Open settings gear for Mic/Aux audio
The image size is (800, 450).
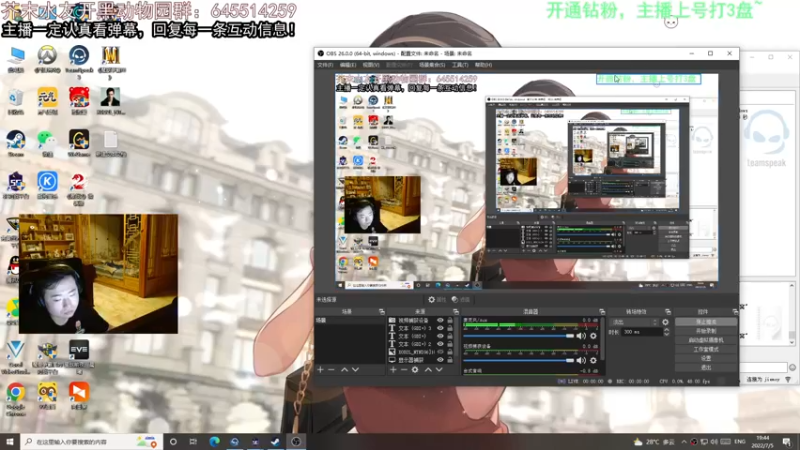pos(593,336)
